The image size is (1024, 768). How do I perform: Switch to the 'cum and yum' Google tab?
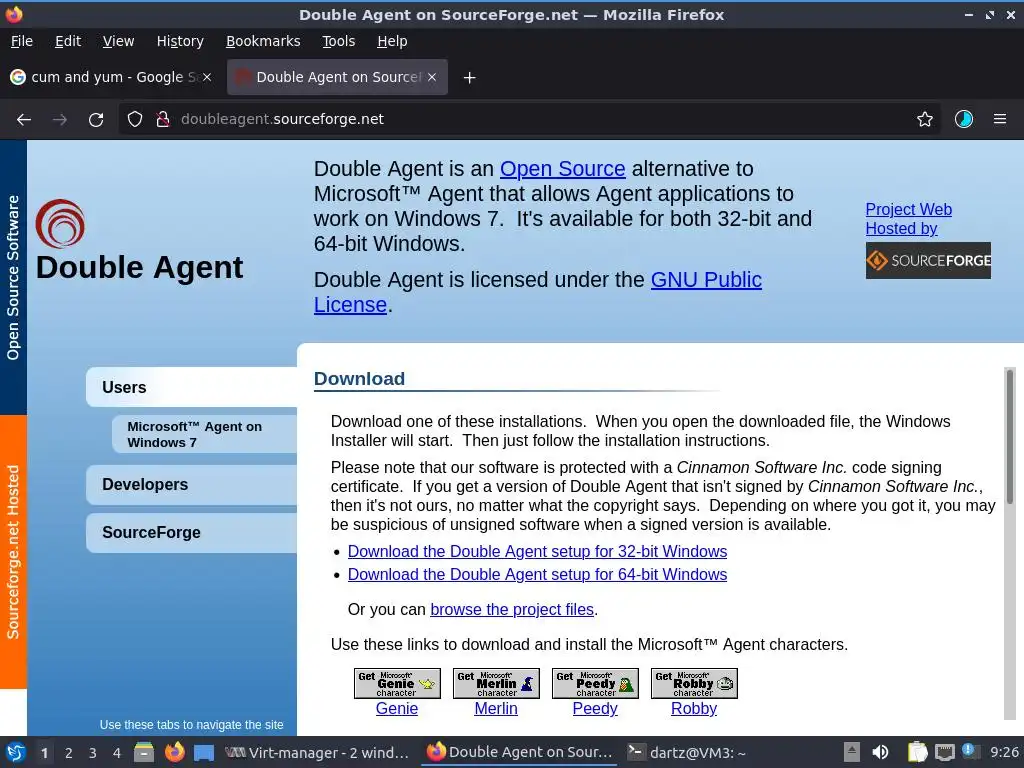pyautogui.click(x=111, y=77)
